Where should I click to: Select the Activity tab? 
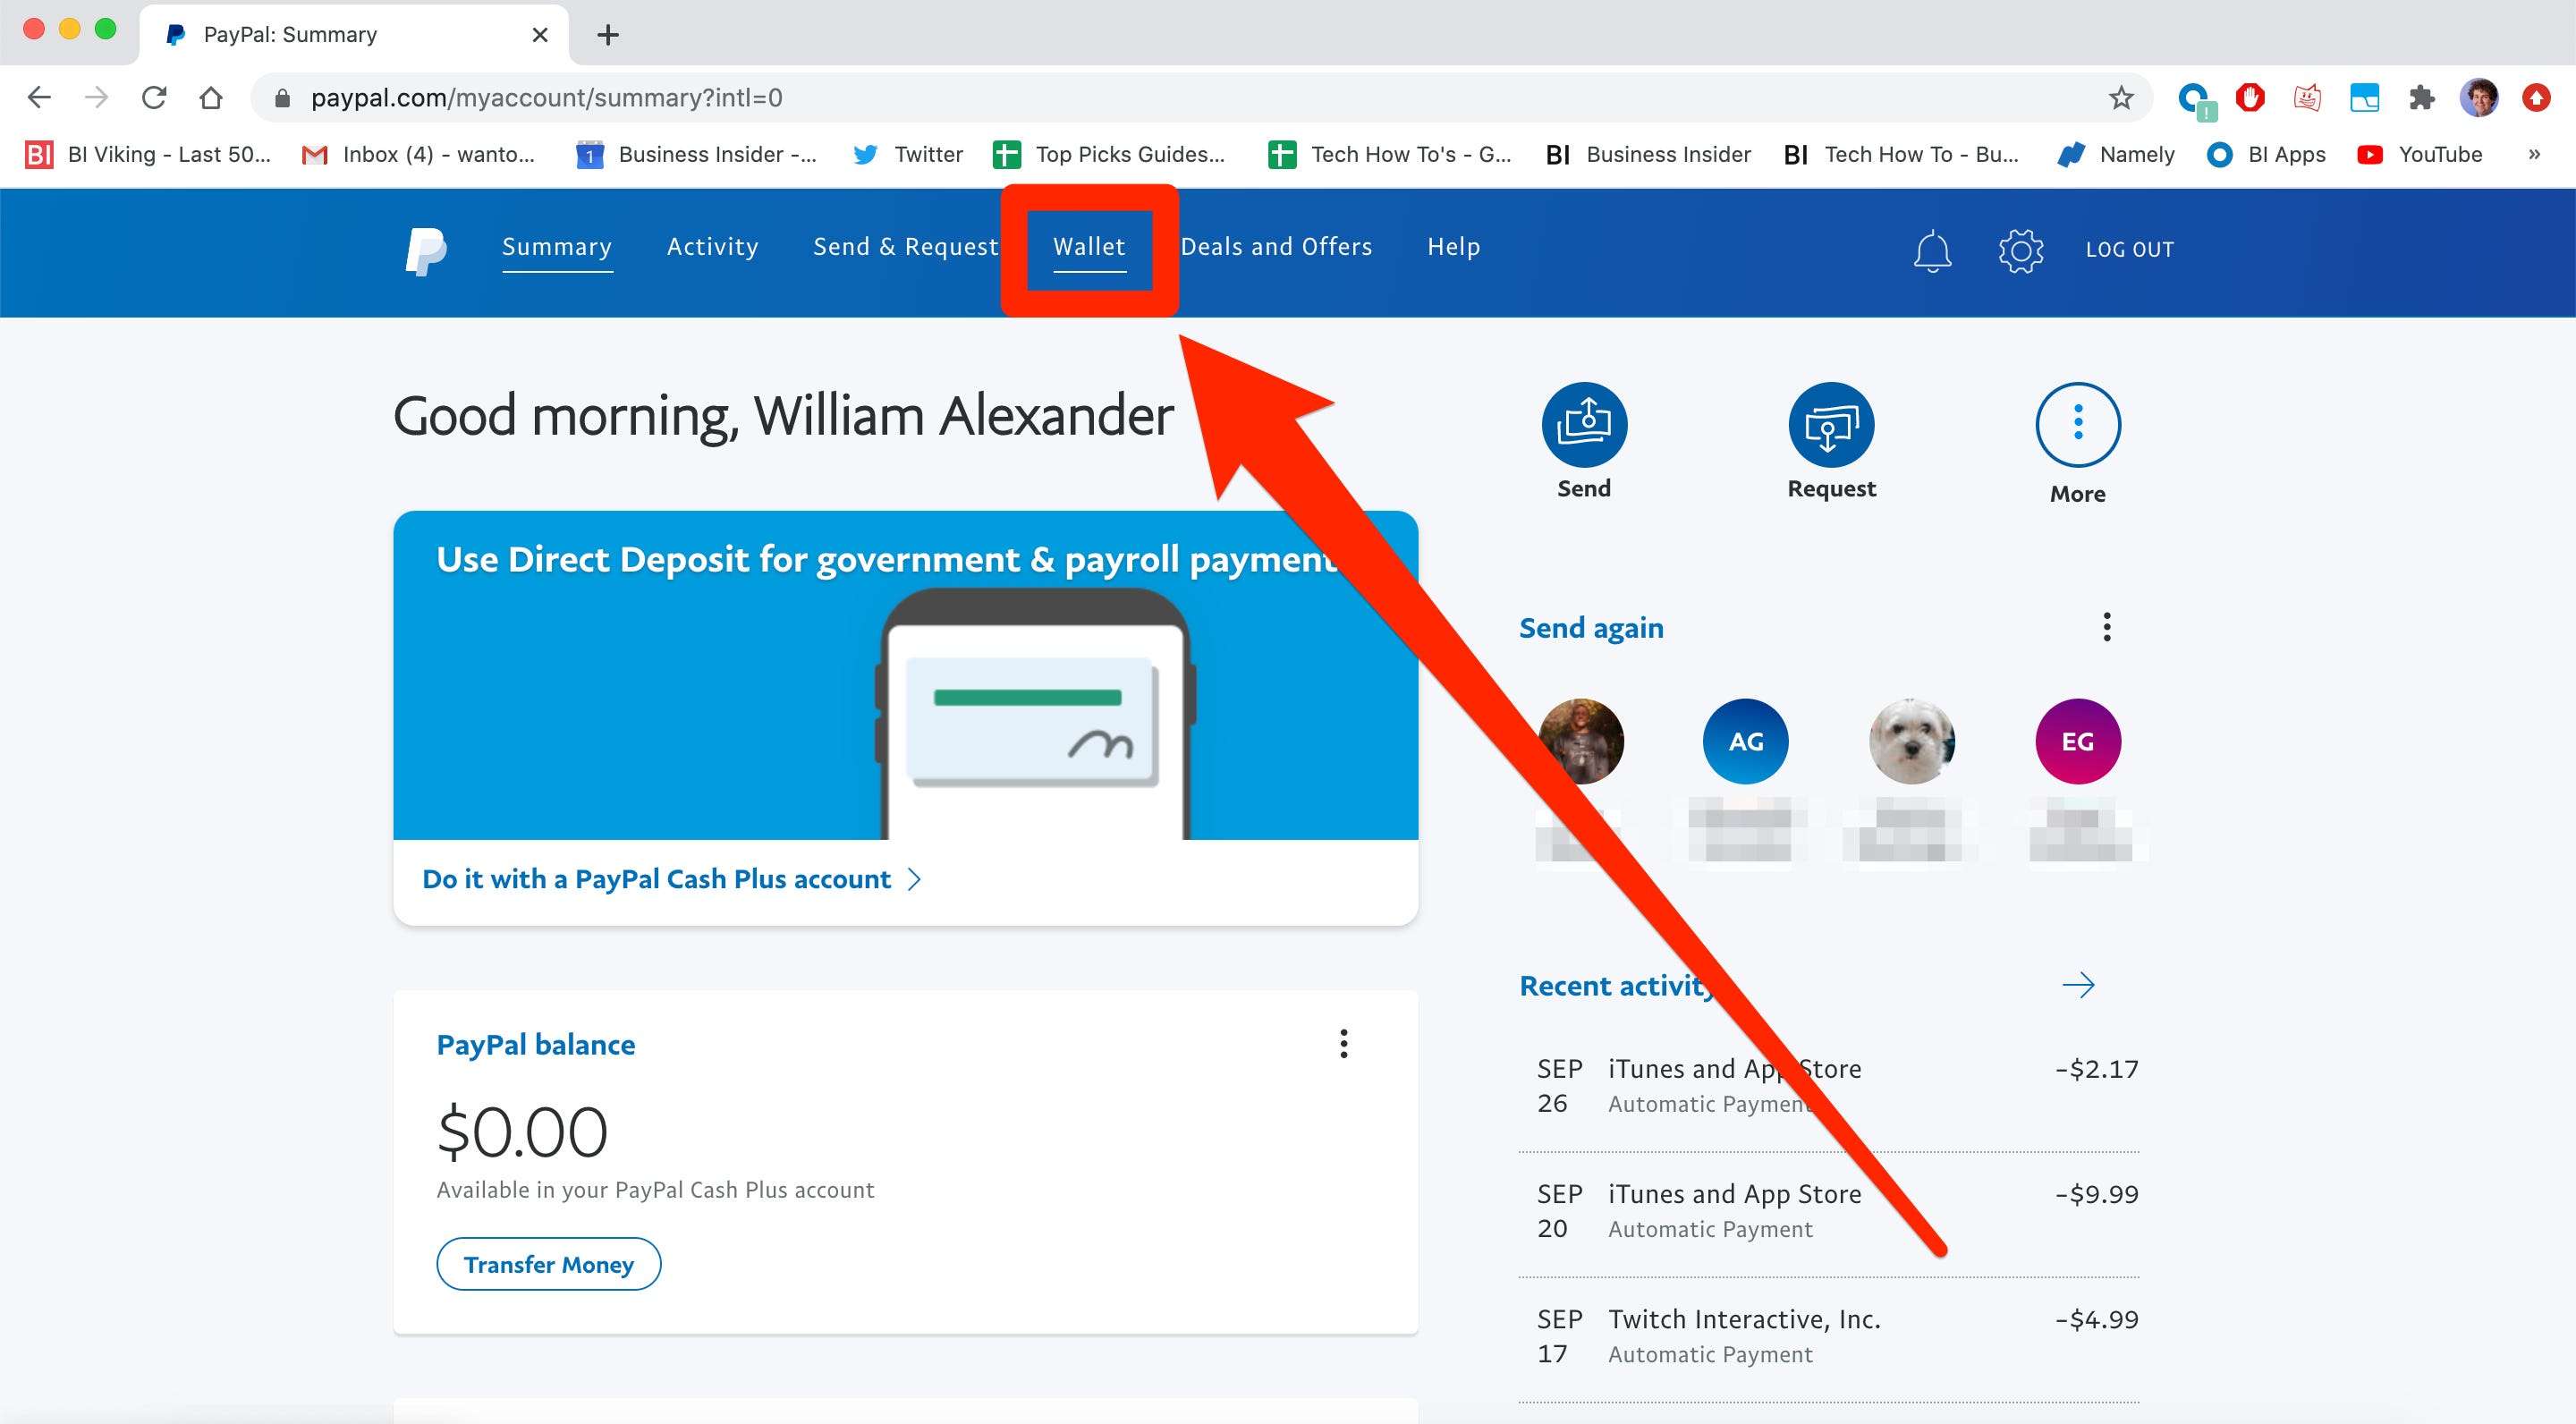click(x=712, y=245)
